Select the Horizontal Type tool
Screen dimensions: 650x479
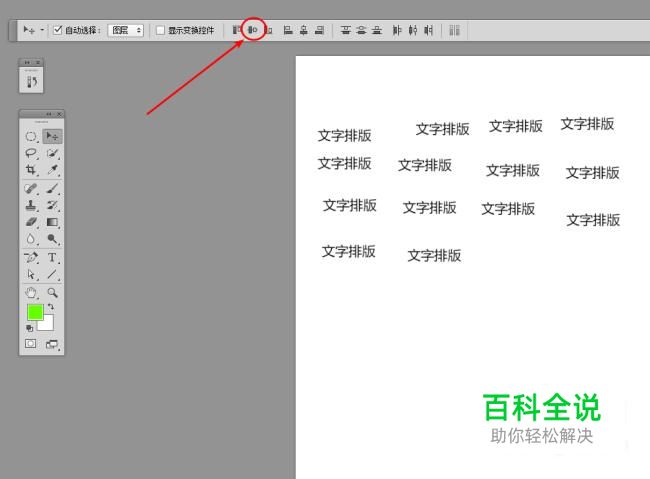52,257
